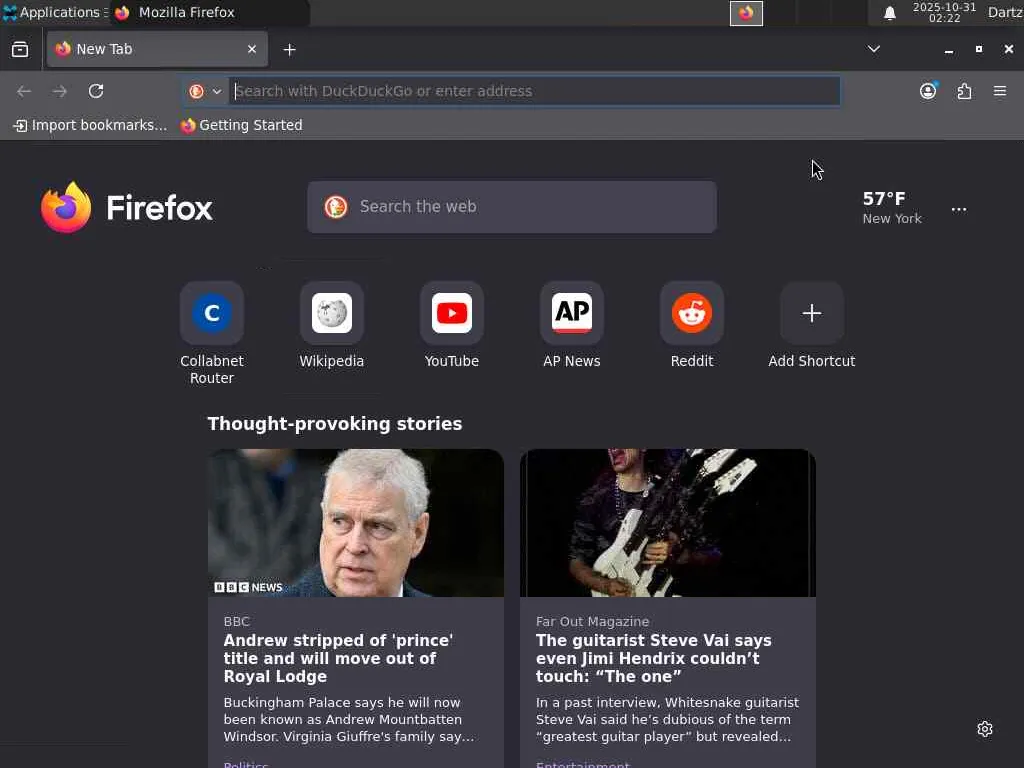Screen dimensions: 1024x768
Task: Click the Firefox logo on new tab page
Action: pyautogui.click(x=127, y=208)
